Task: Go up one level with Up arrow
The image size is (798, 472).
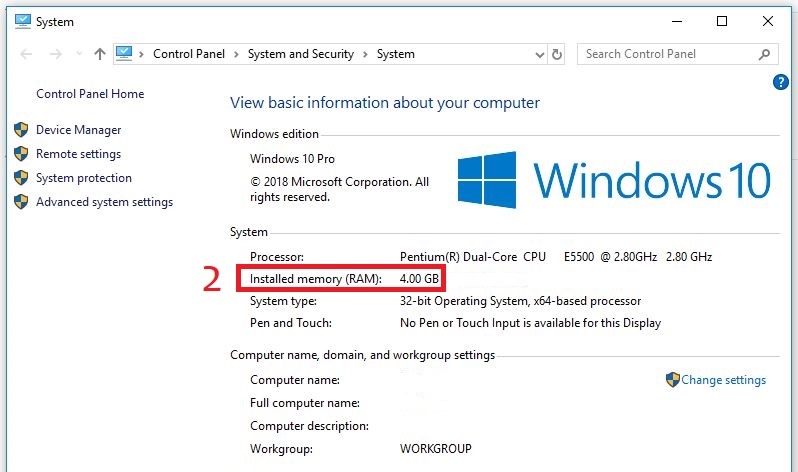Action: [x=99, y=54]
